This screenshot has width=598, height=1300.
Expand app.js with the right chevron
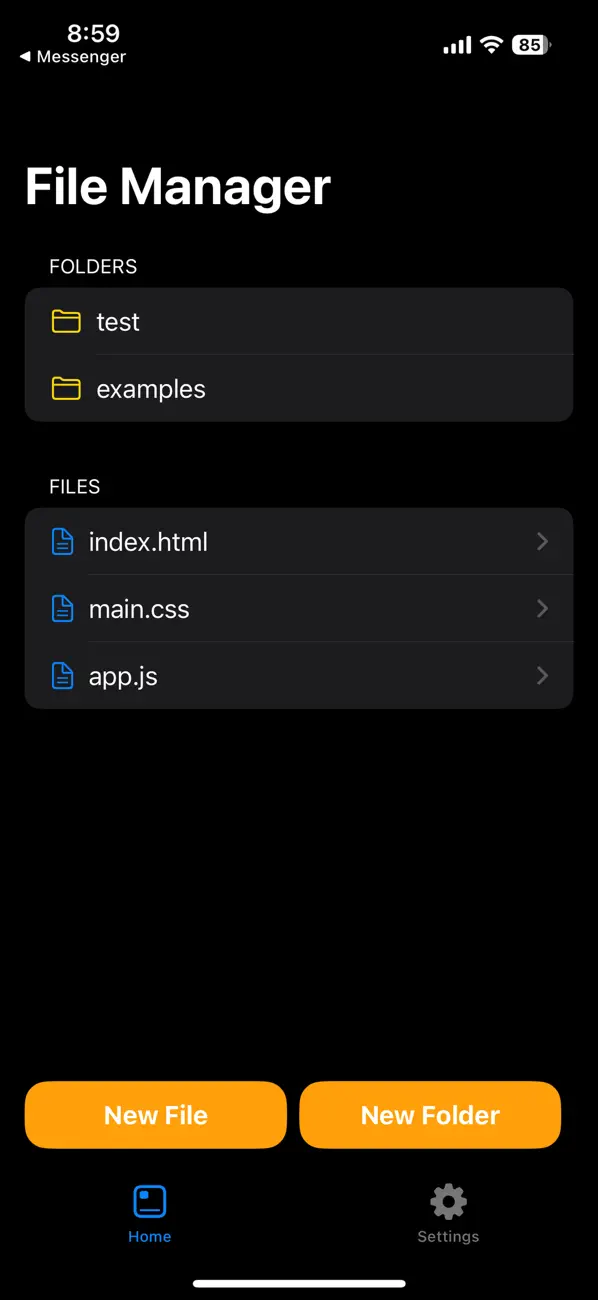[x=542, y=675]
